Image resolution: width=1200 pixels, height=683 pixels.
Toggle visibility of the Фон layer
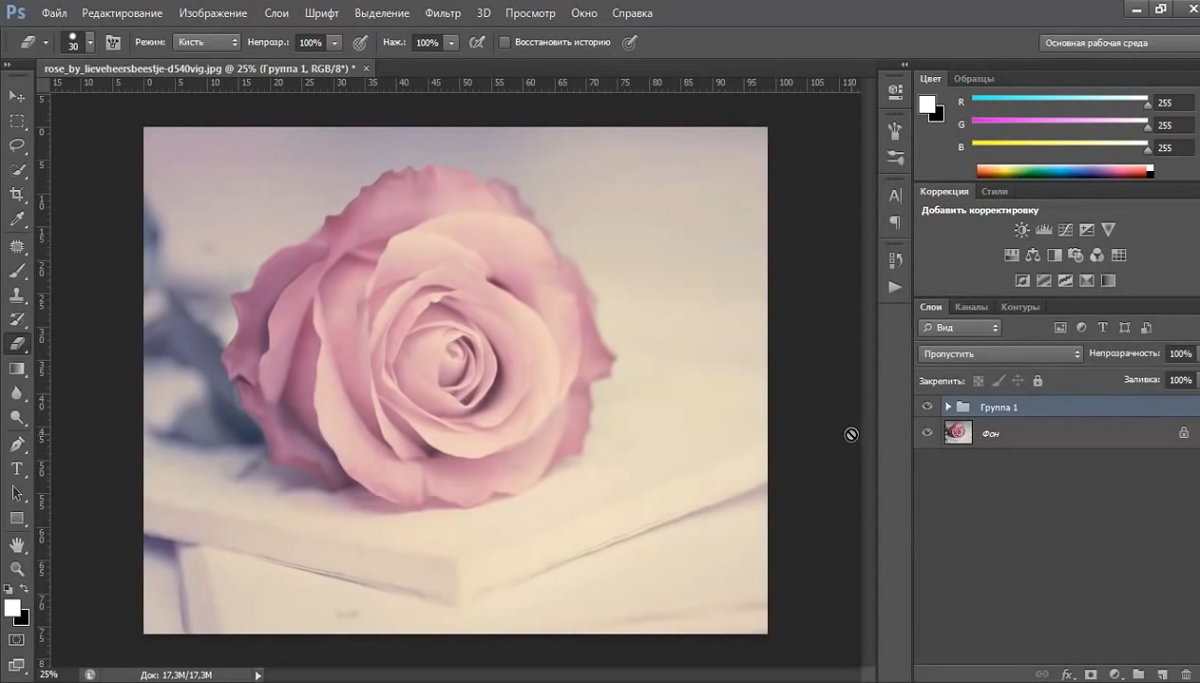(x=927, y=432)
